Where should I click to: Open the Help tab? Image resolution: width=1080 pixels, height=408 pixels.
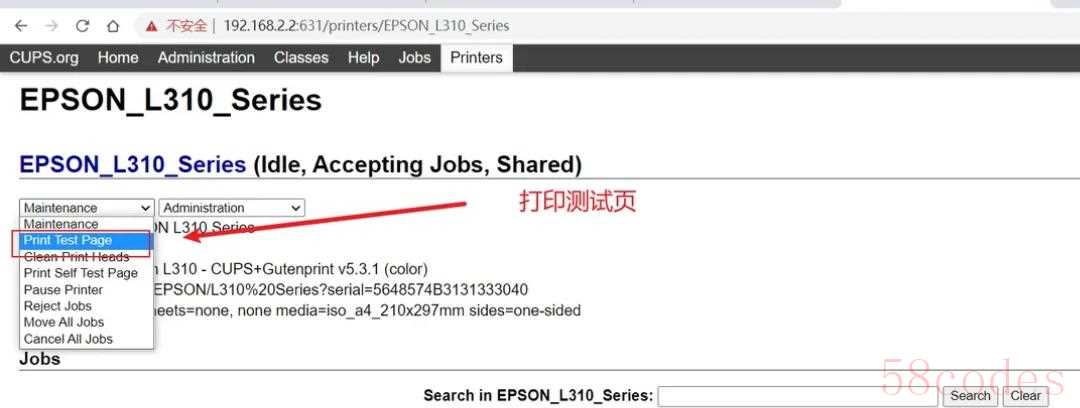coord(363,58)
